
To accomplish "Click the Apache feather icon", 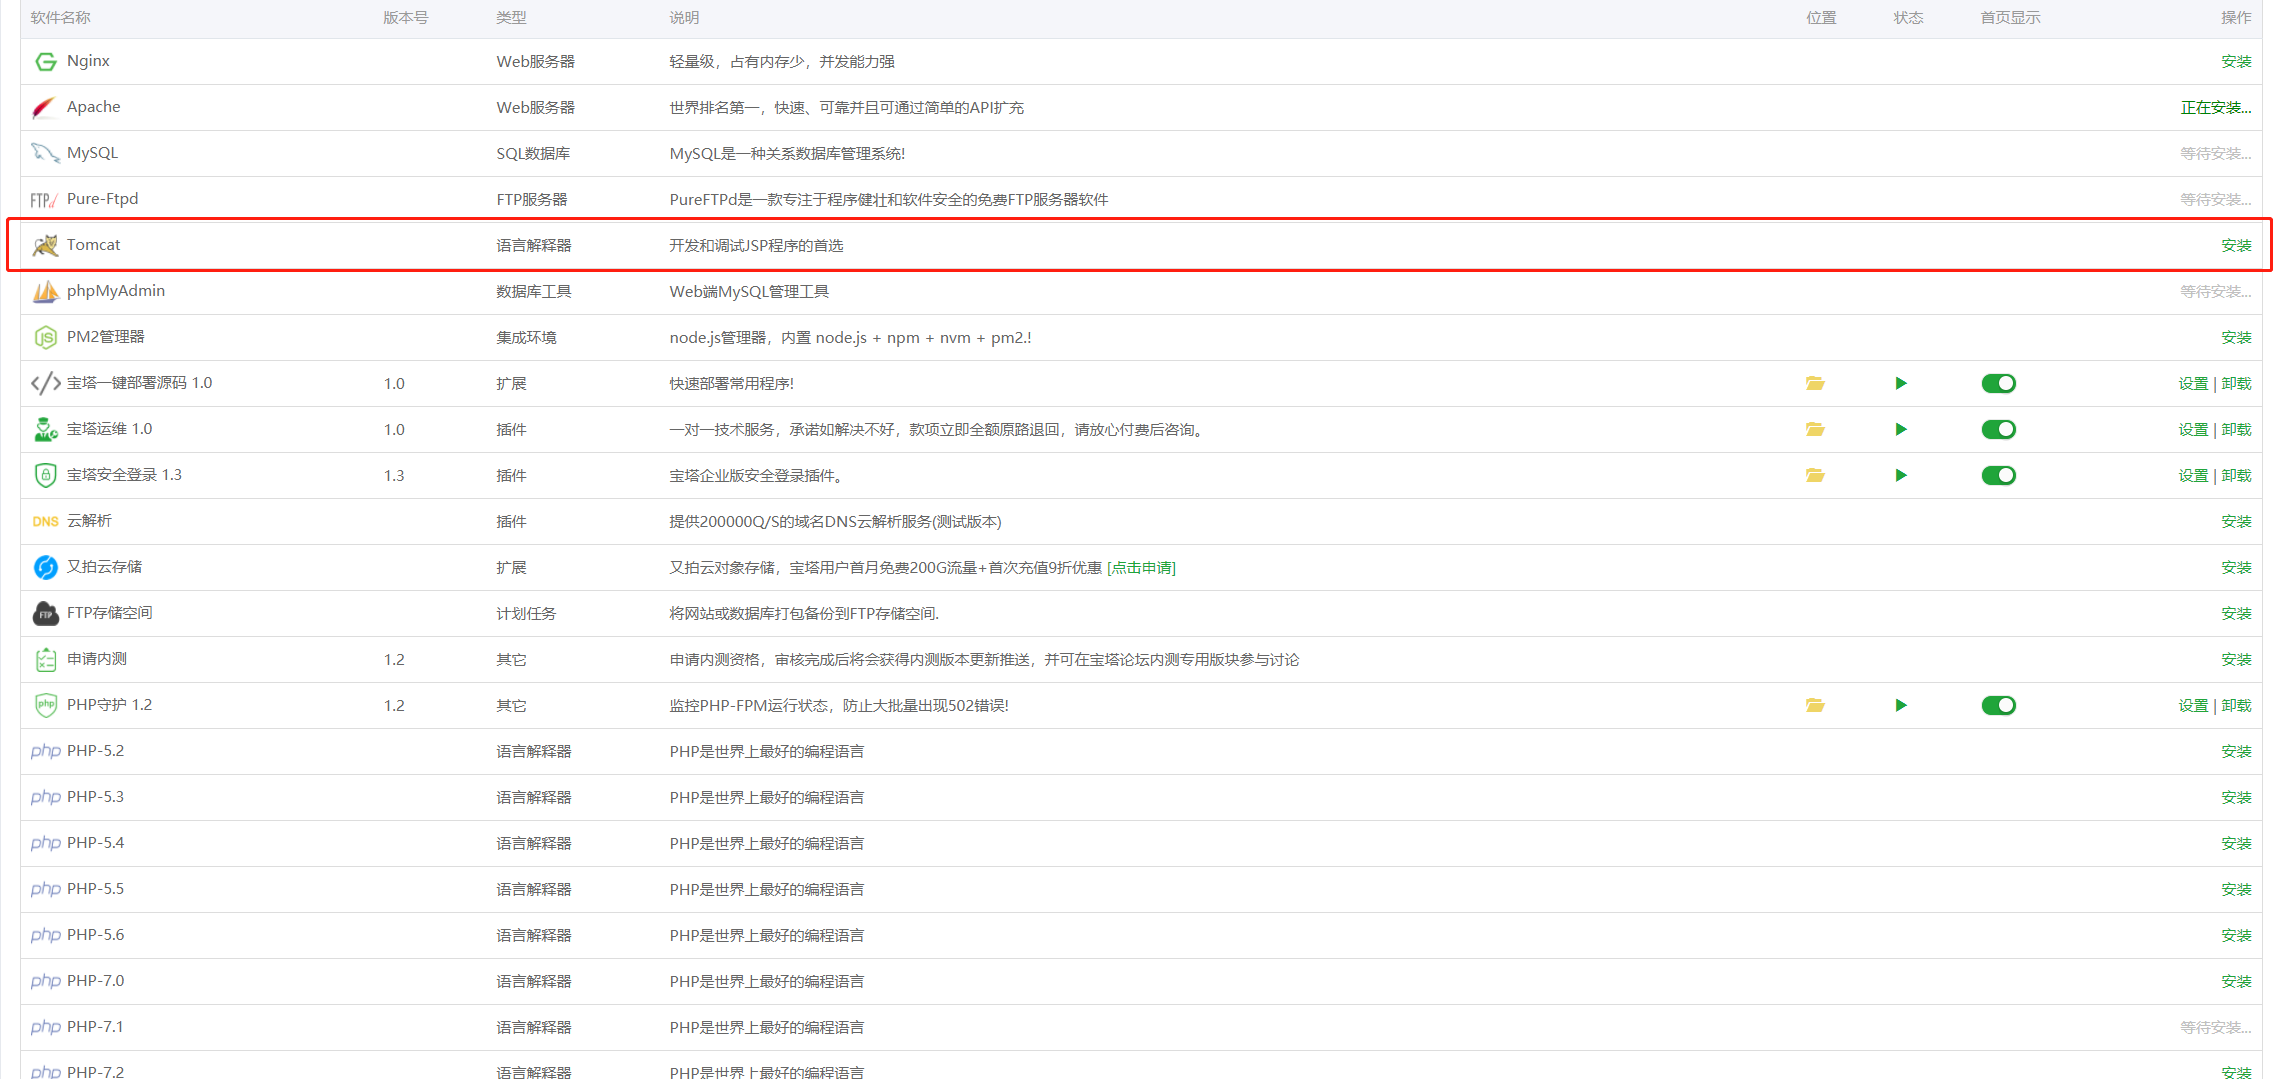I will [44, 108].
